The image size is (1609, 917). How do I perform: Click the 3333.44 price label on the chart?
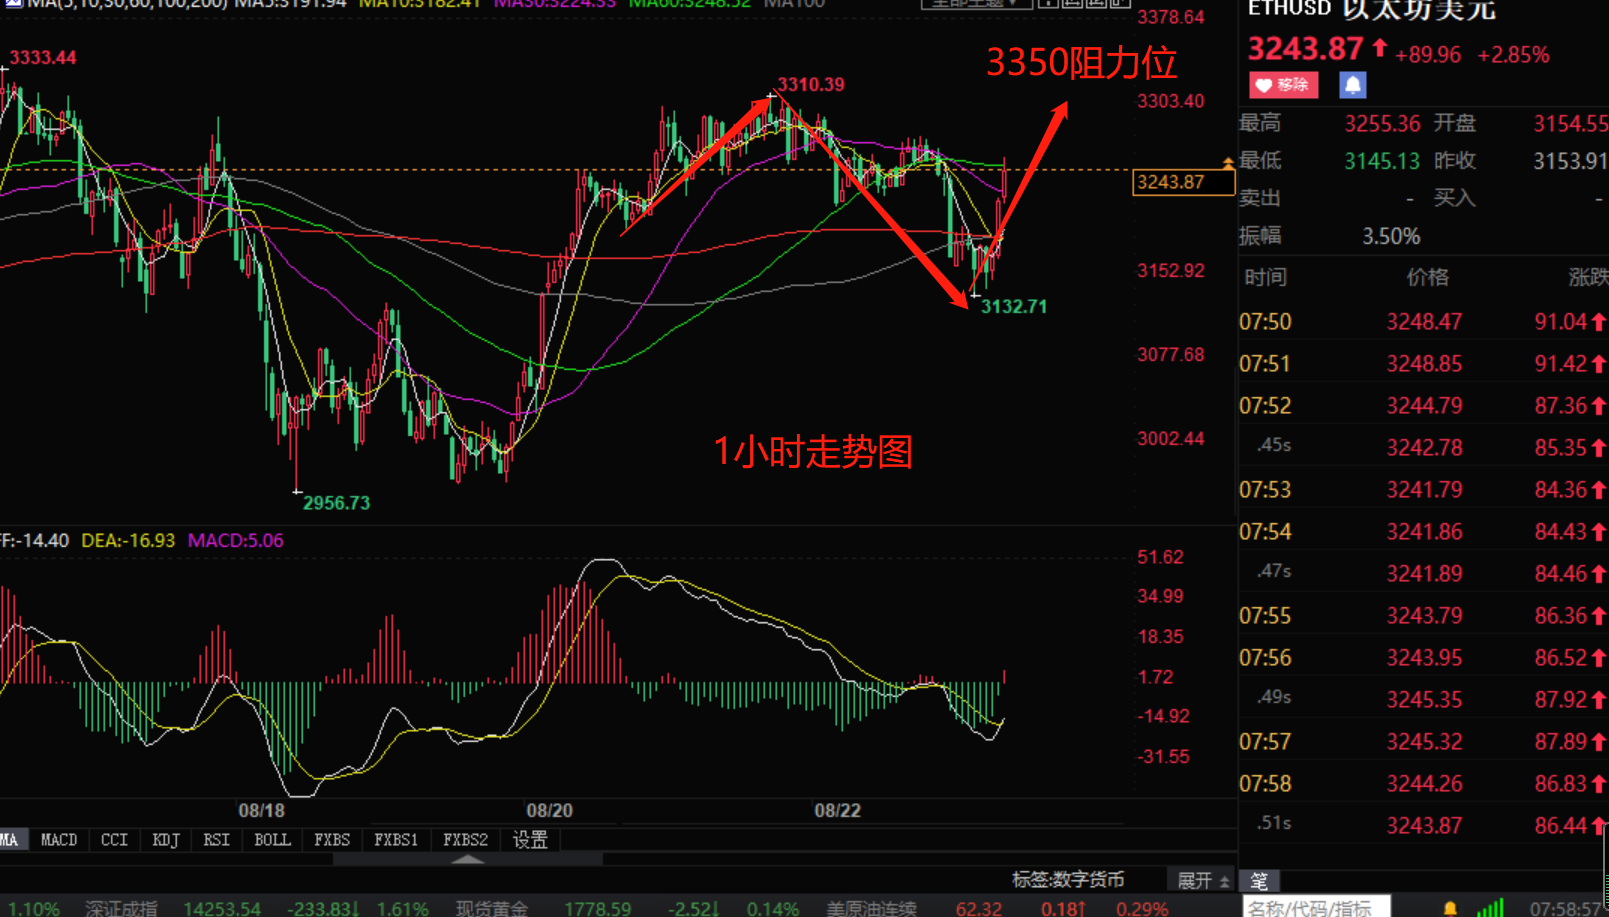click(43, 57)
